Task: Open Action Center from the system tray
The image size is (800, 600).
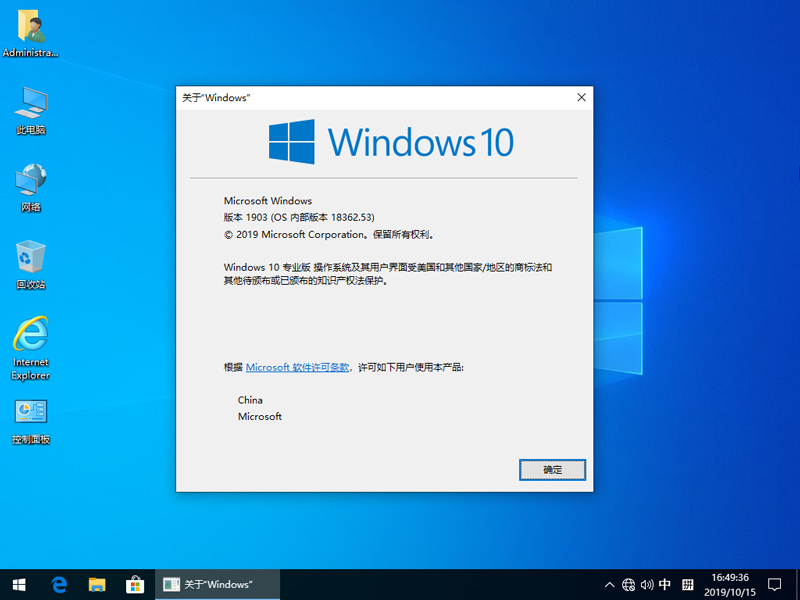Action: click(x=775, y=585)
